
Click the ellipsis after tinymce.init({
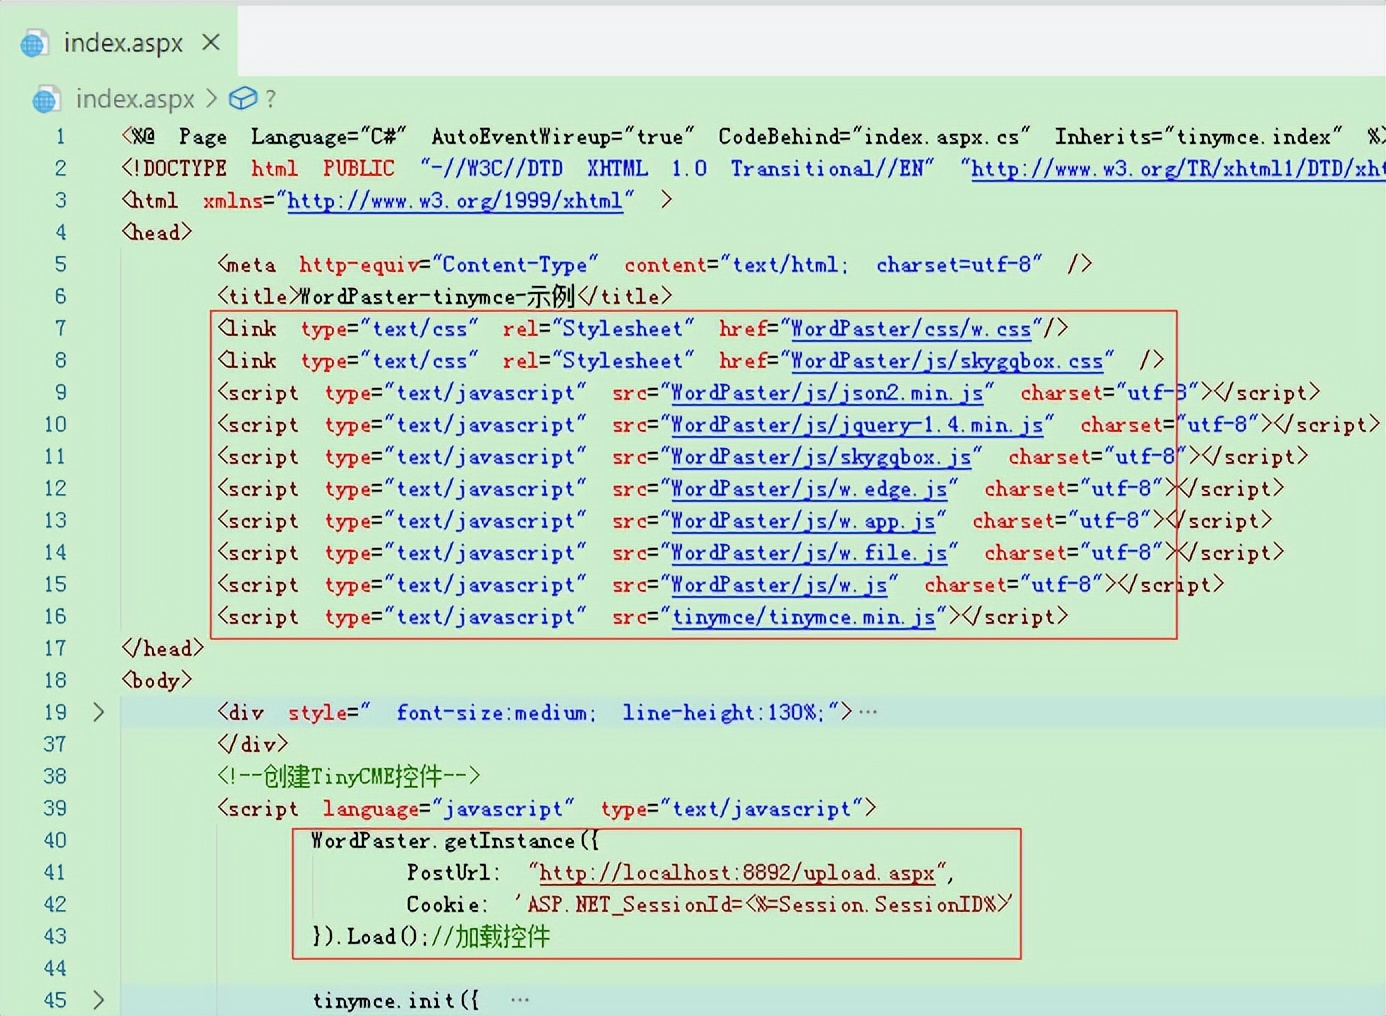pyautogui.click(x=520, y=999)
